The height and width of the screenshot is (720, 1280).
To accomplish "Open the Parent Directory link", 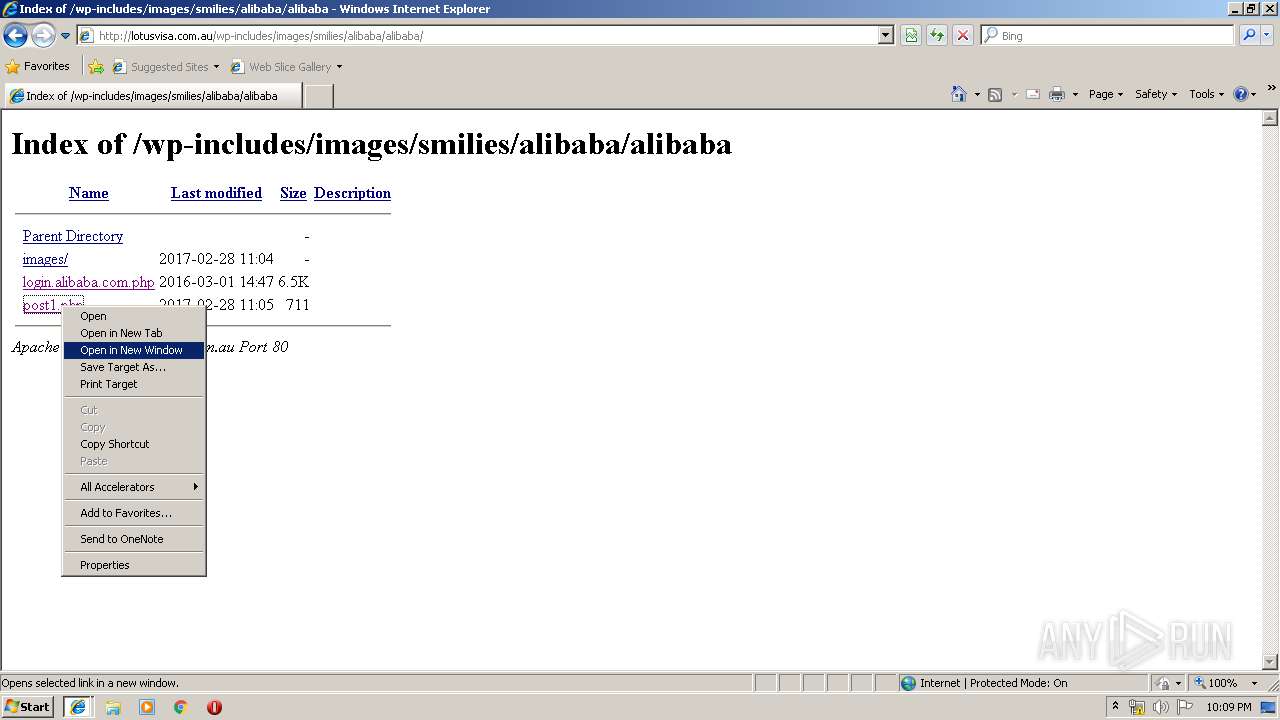I will [73, 236].
